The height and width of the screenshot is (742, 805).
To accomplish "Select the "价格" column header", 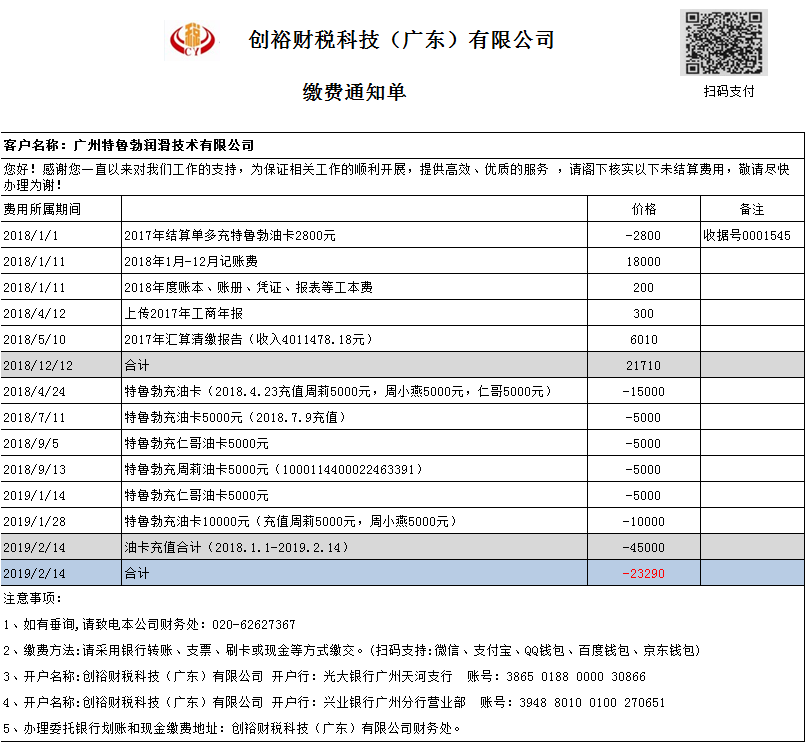I will (x=644, y=209).
